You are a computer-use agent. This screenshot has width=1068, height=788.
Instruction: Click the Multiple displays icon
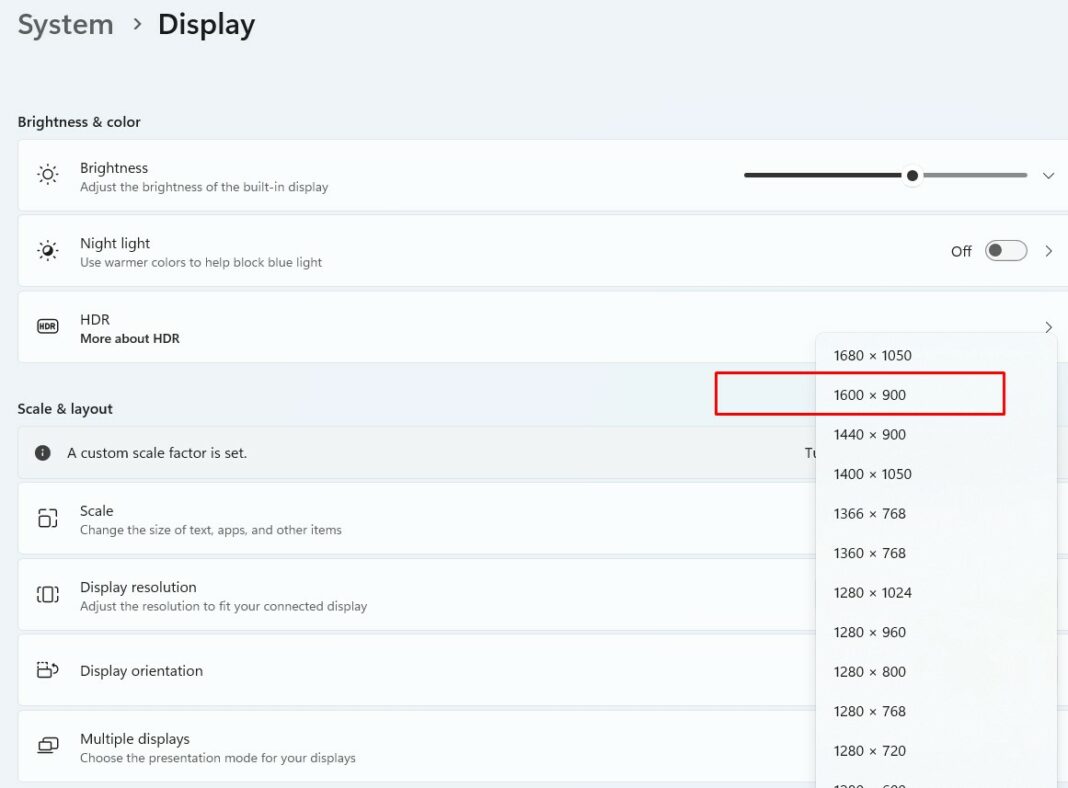(47, 745)
